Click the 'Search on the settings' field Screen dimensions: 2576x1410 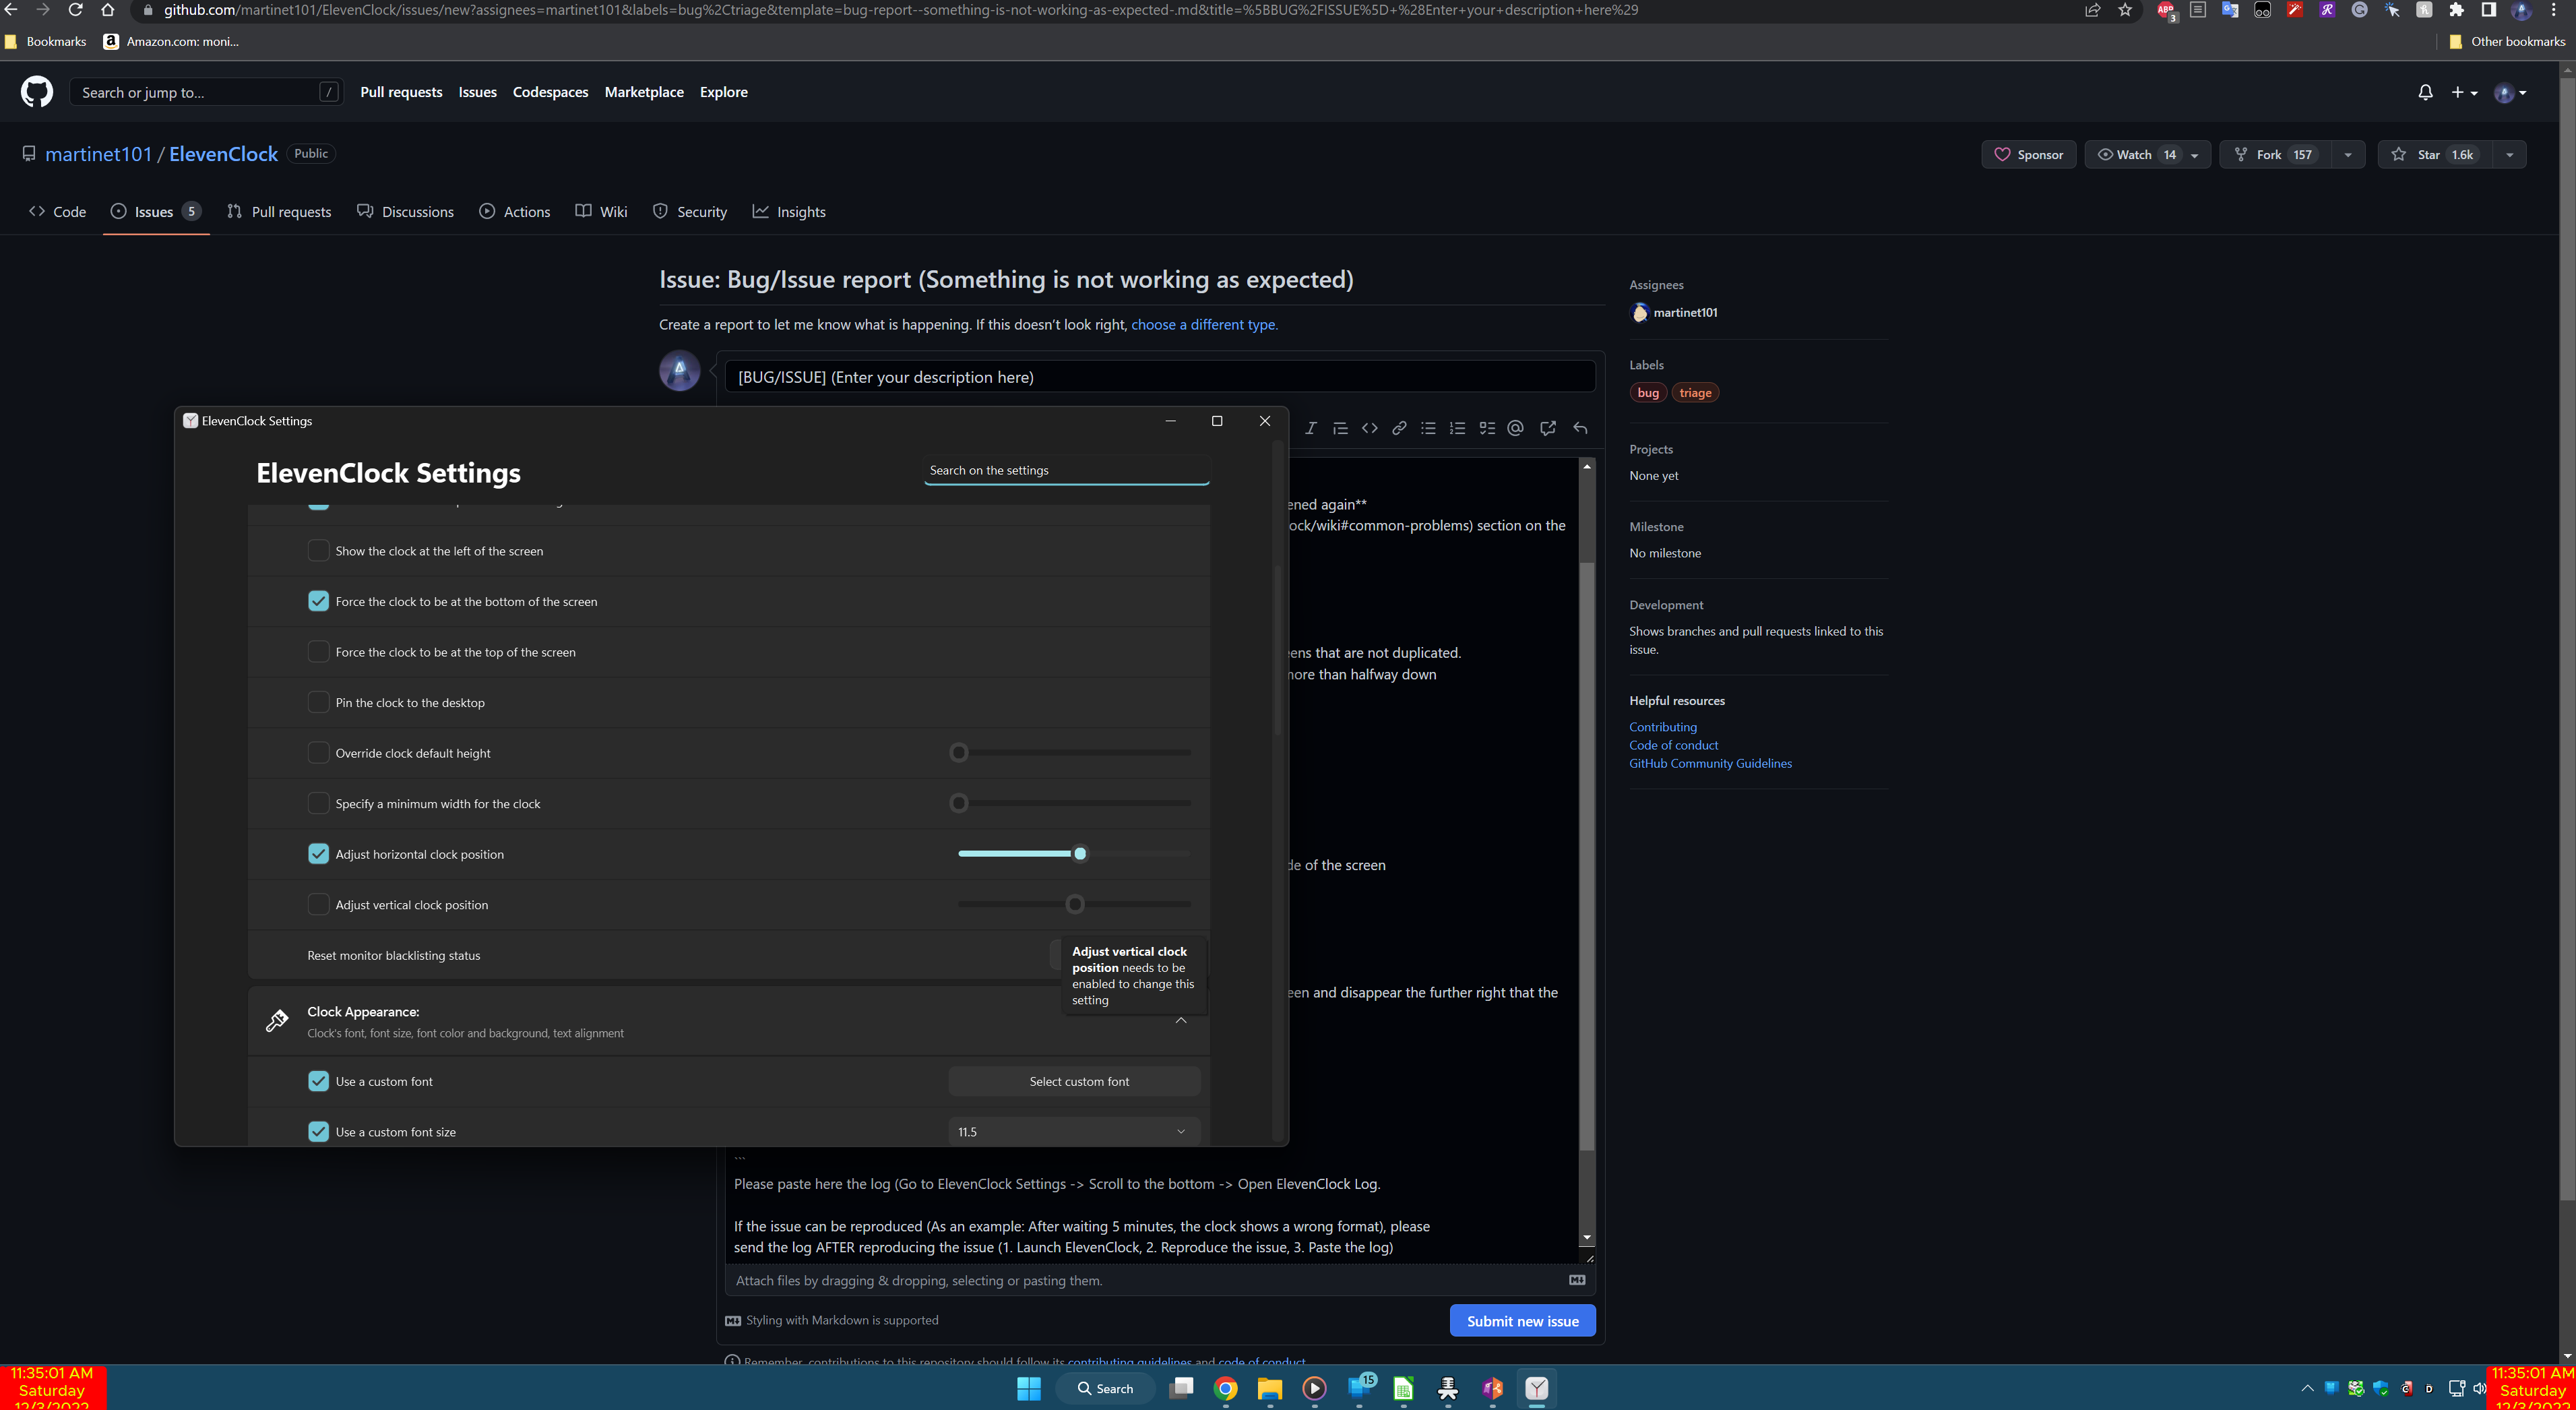pos(1066,470)
